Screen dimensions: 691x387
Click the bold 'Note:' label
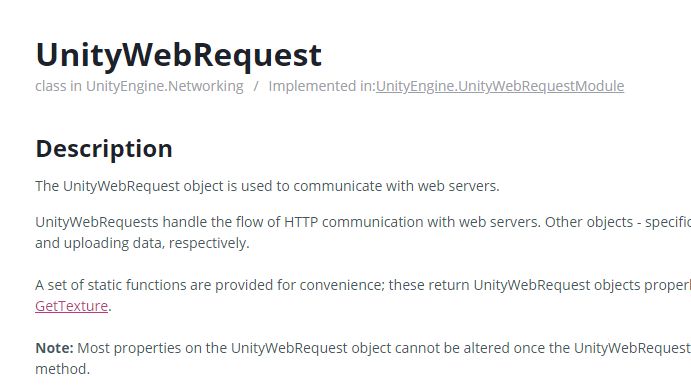pos(54,348)
